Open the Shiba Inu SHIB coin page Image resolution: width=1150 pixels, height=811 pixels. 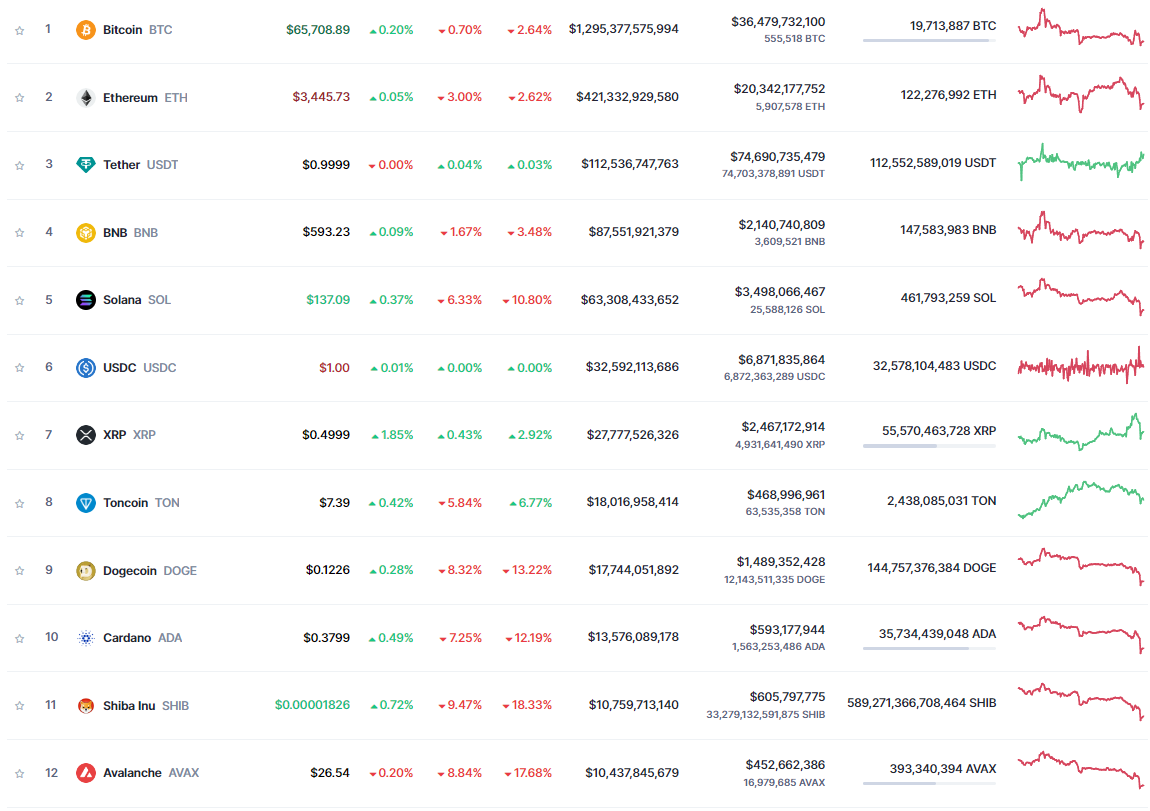click(x=146, y=705)
